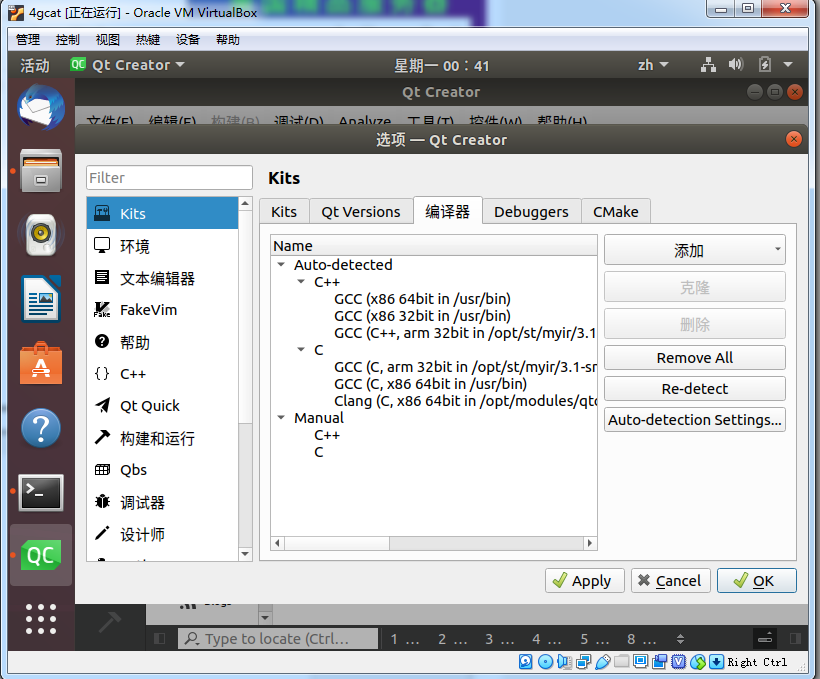The image size is (820, 679).
Task: Open the 管理 menu in VirtualBox
Action: [28, 39]
